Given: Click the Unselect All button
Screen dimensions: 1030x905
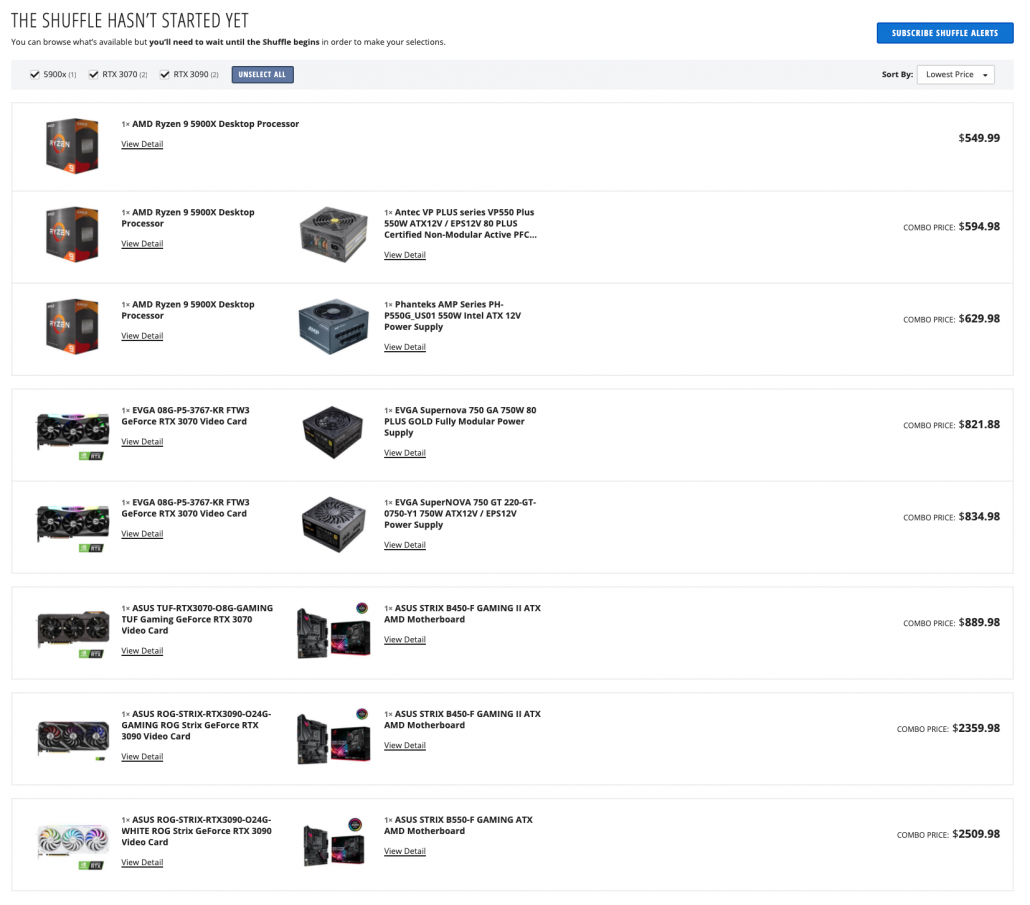Looking at the screenshot, I should 262,75.
